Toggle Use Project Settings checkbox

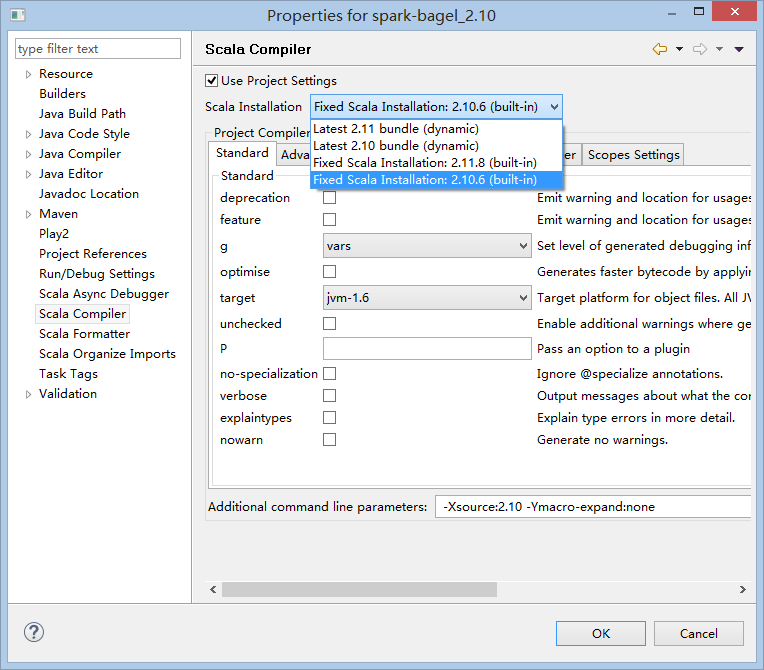click(211, 80)
